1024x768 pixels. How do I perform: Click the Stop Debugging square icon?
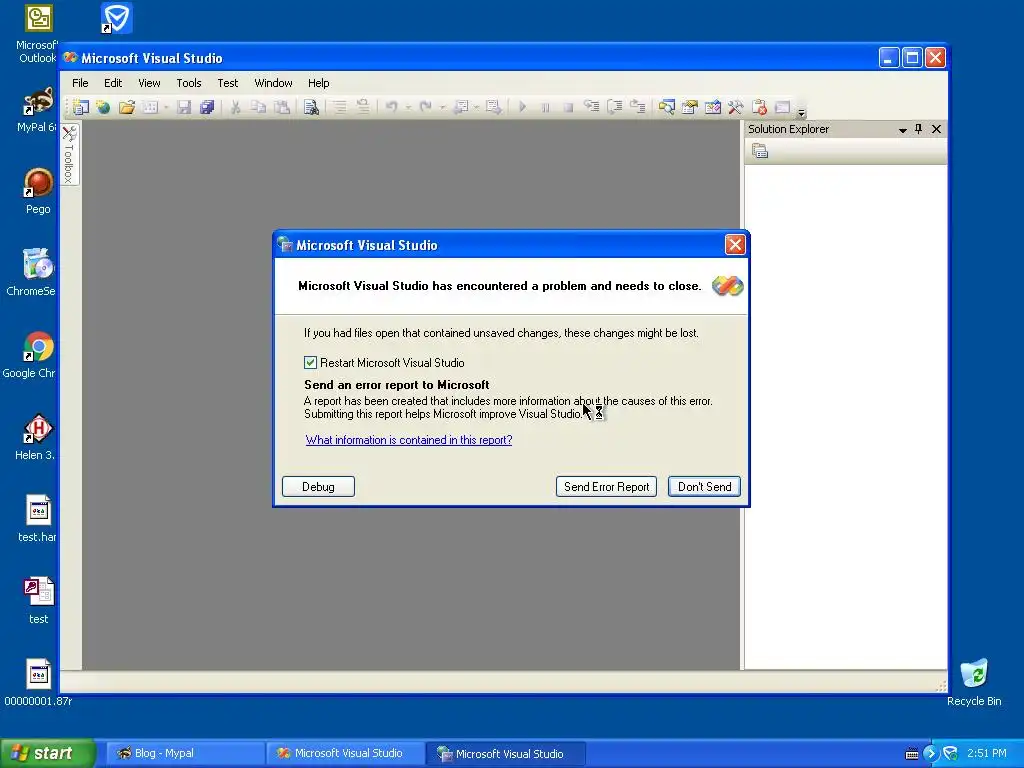[x=568, y=107]
